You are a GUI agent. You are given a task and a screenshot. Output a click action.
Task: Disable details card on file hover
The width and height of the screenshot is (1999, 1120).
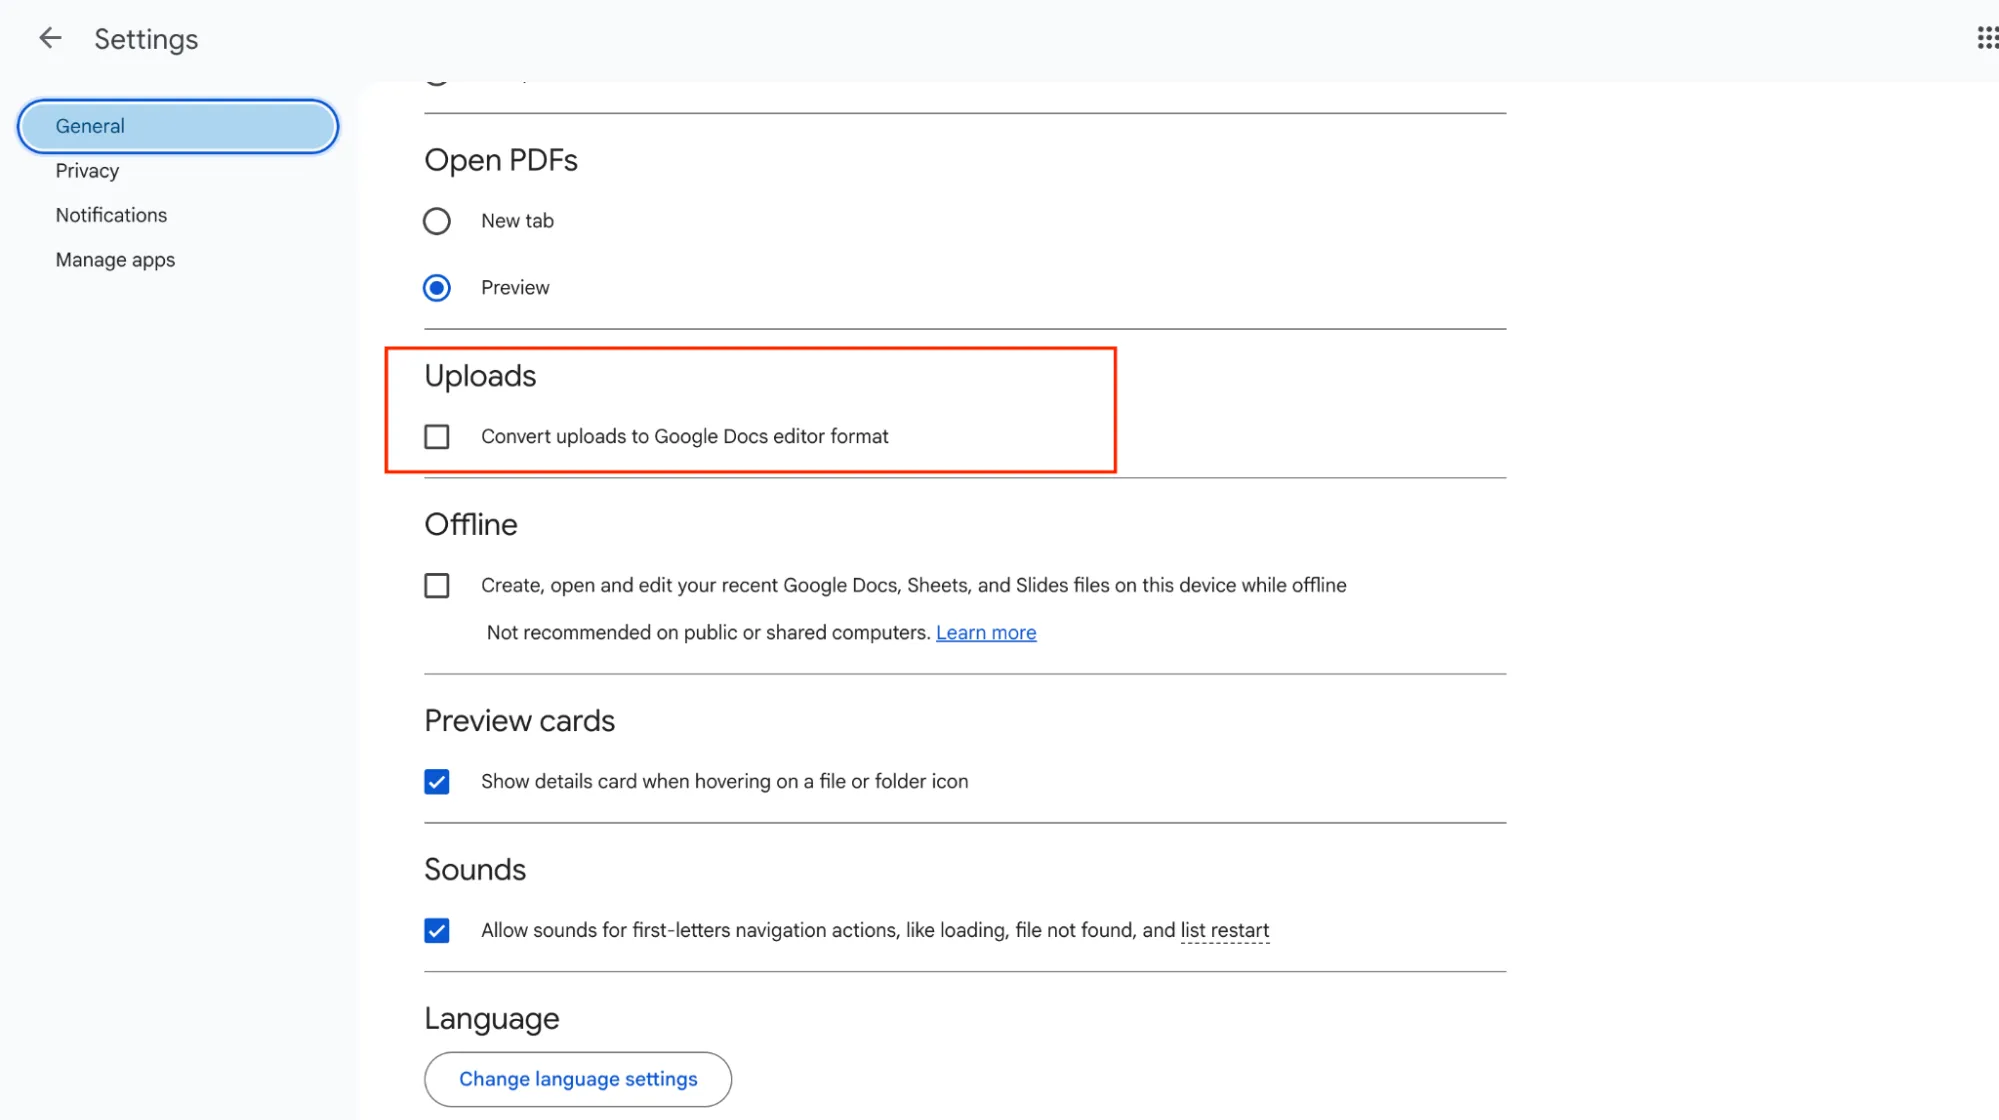[437, 781]
